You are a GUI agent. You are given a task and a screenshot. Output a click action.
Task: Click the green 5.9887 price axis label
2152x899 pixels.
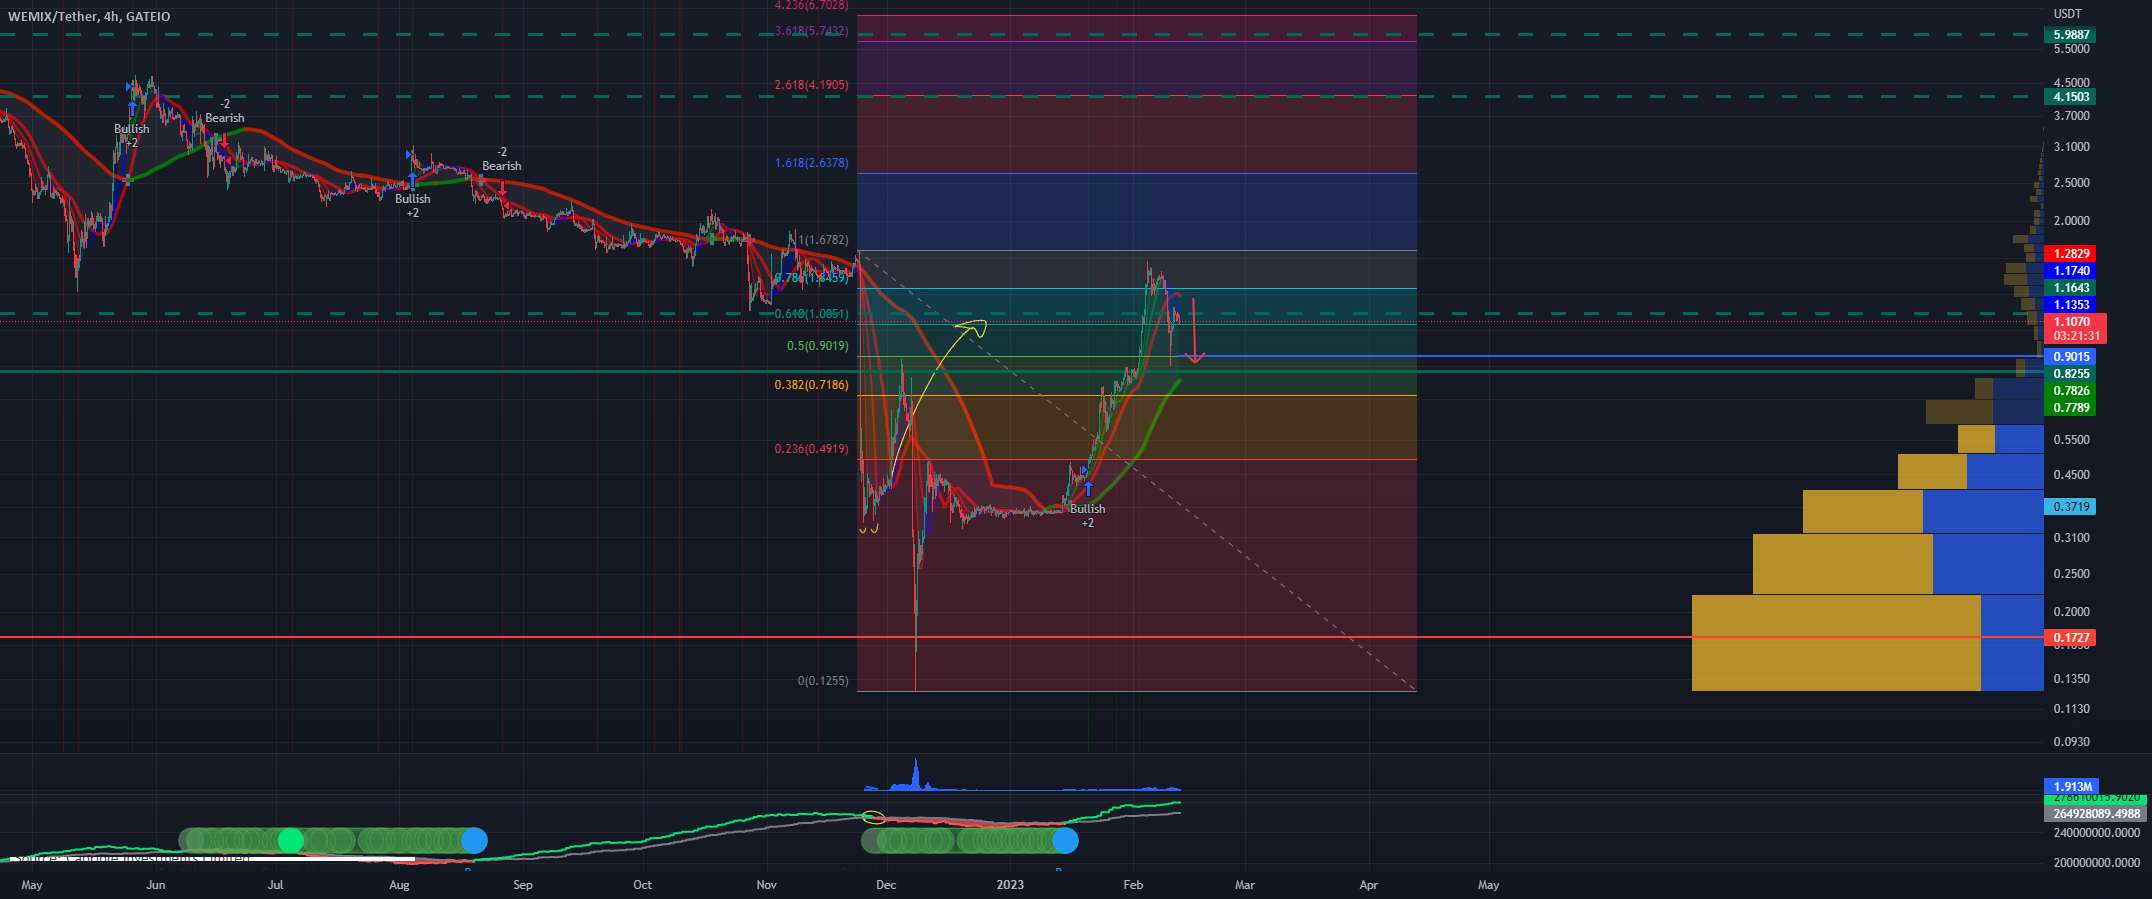2071,35
